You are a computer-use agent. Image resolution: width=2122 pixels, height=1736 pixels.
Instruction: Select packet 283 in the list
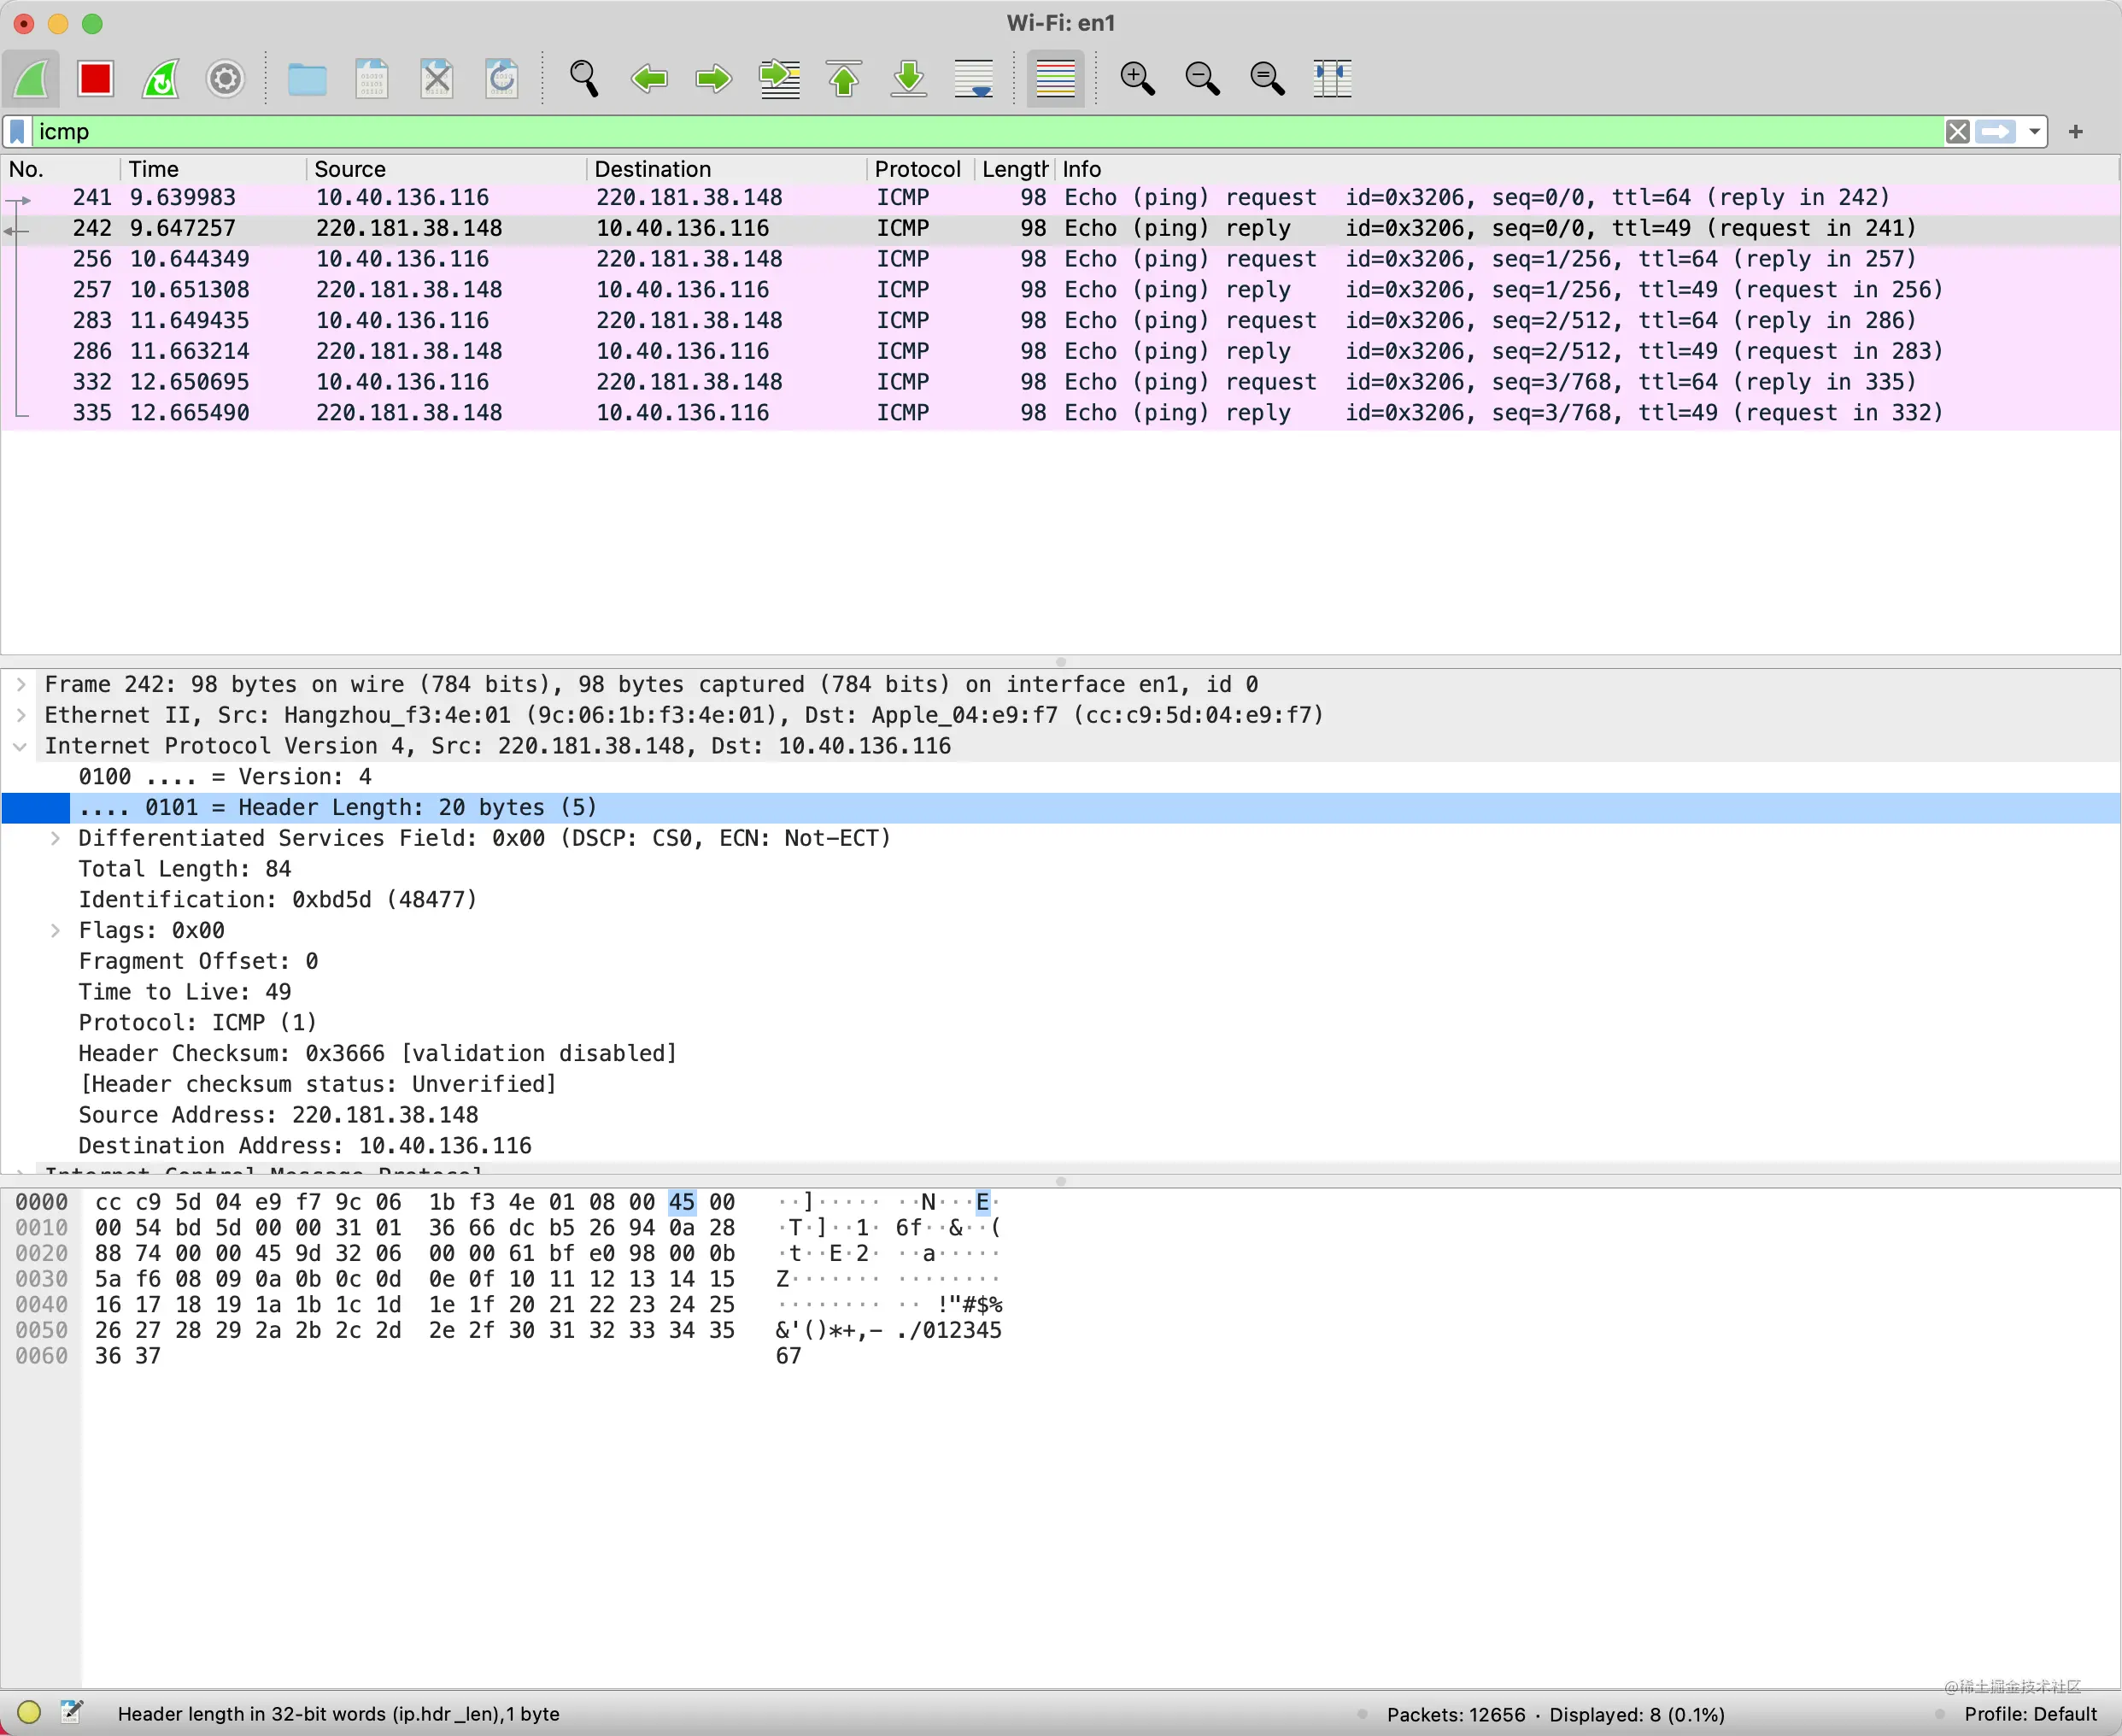click(1060, 321)
